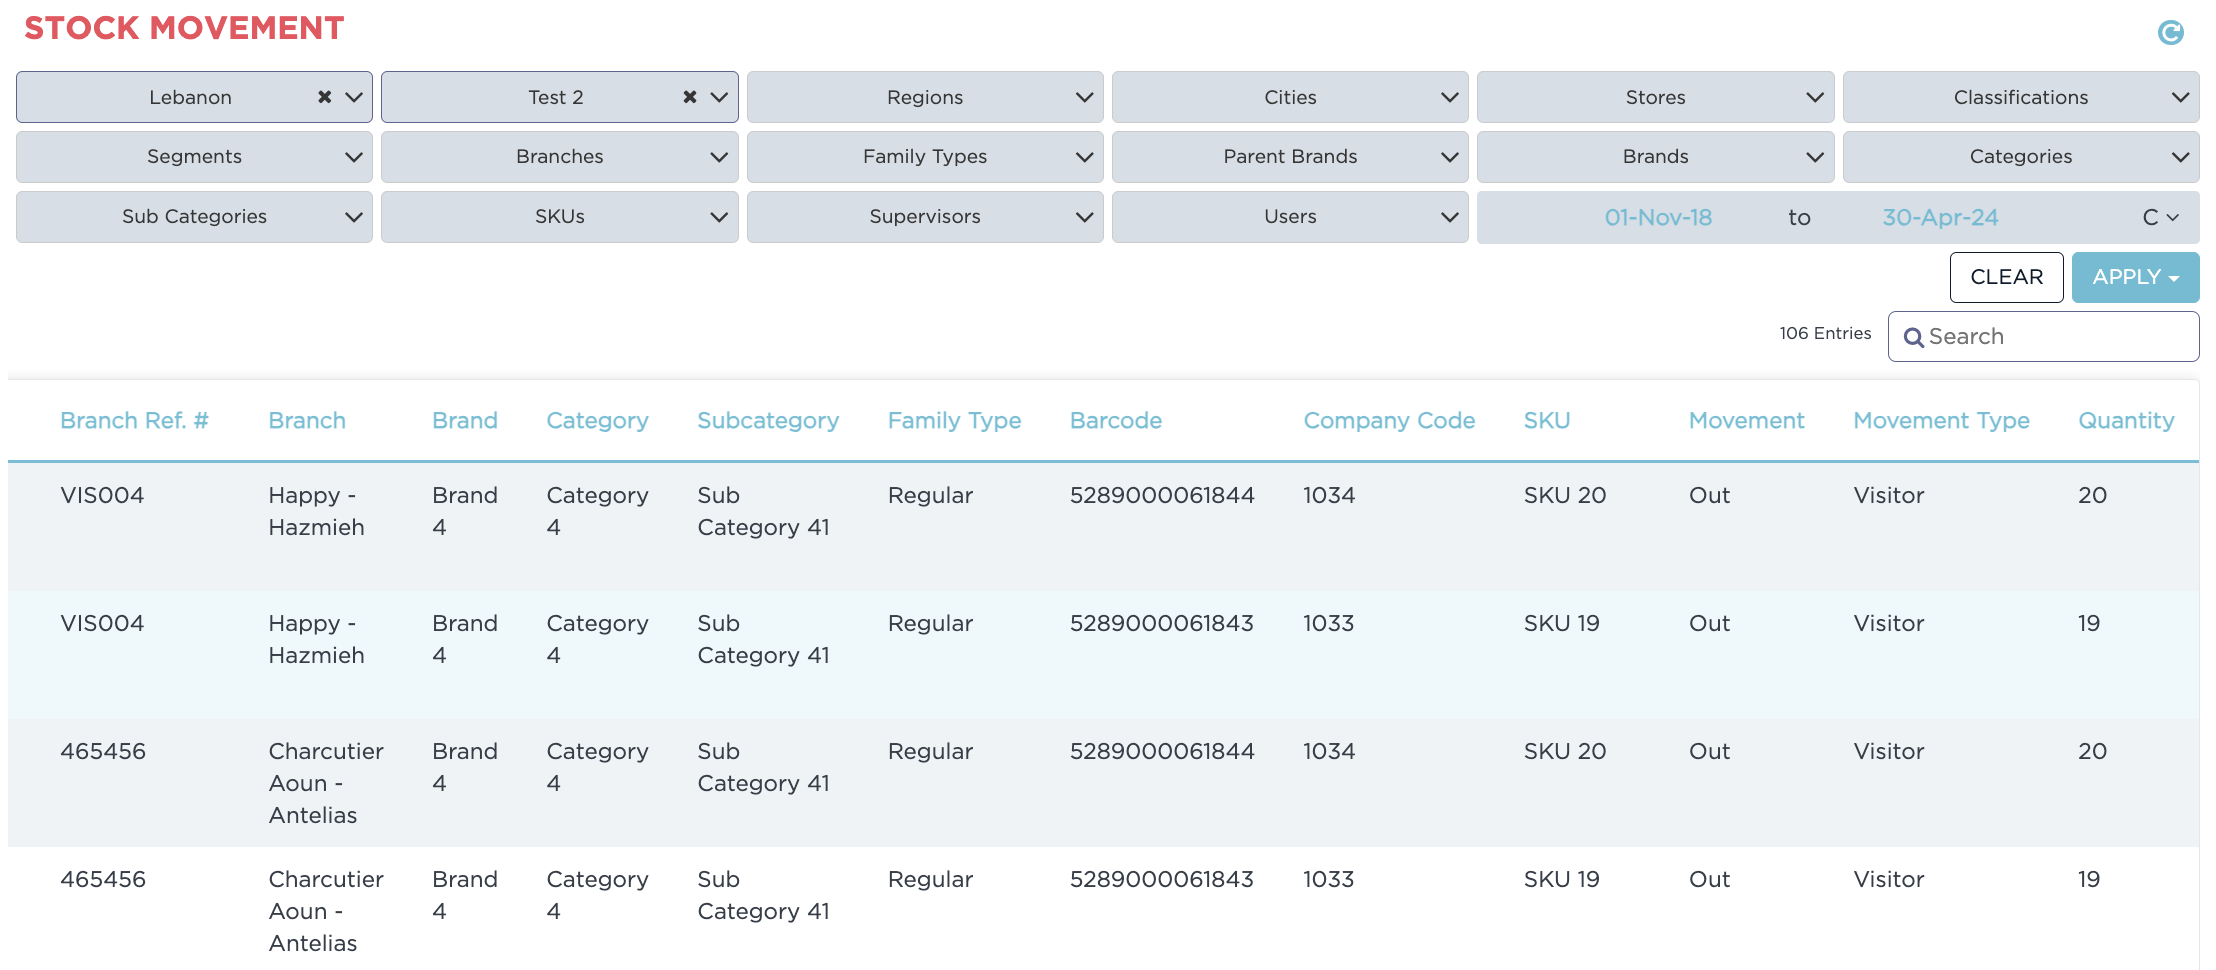Click the CLEAR button
2216x970 pixels.
(2006, 277)
